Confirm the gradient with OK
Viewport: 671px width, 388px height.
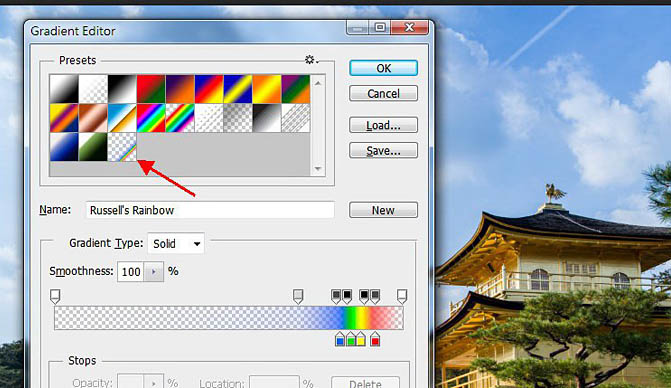[x=383, y=68]
